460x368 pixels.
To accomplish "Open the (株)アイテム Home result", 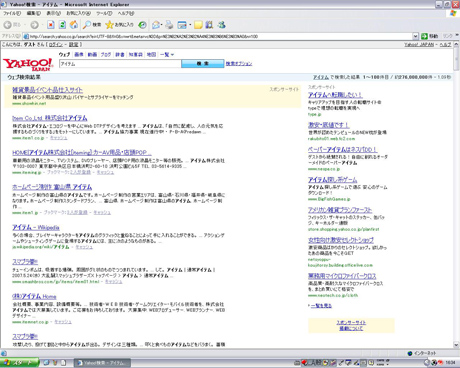I will pyautogui.click(x=34, y=296).
